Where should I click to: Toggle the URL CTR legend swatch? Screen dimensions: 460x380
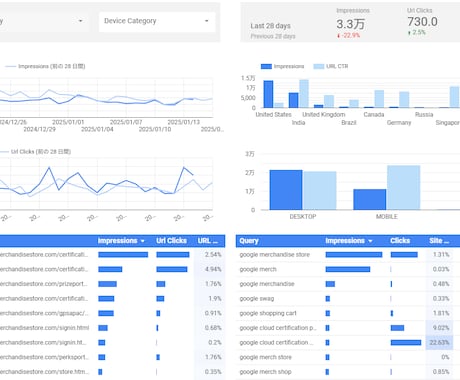coord(319,66)
